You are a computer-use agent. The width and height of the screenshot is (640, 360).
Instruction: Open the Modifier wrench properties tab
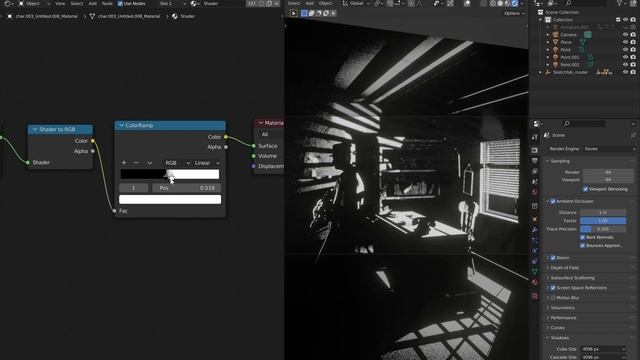coord(535,230)
